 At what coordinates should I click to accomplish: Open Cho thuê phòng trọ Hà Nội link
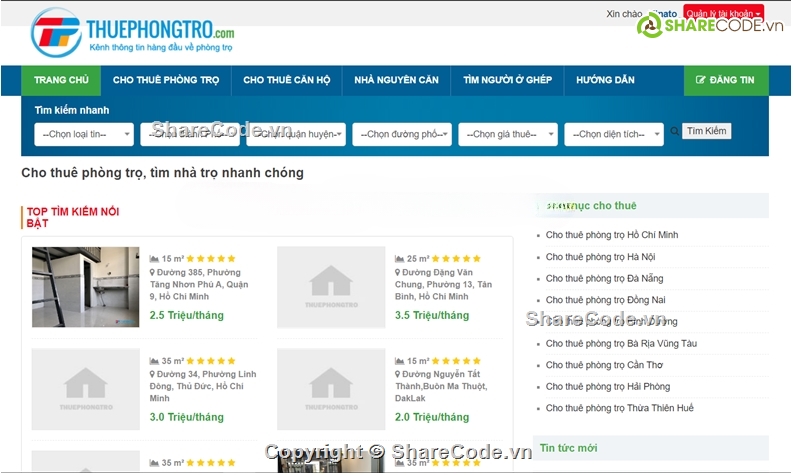[x=600, y=257]
